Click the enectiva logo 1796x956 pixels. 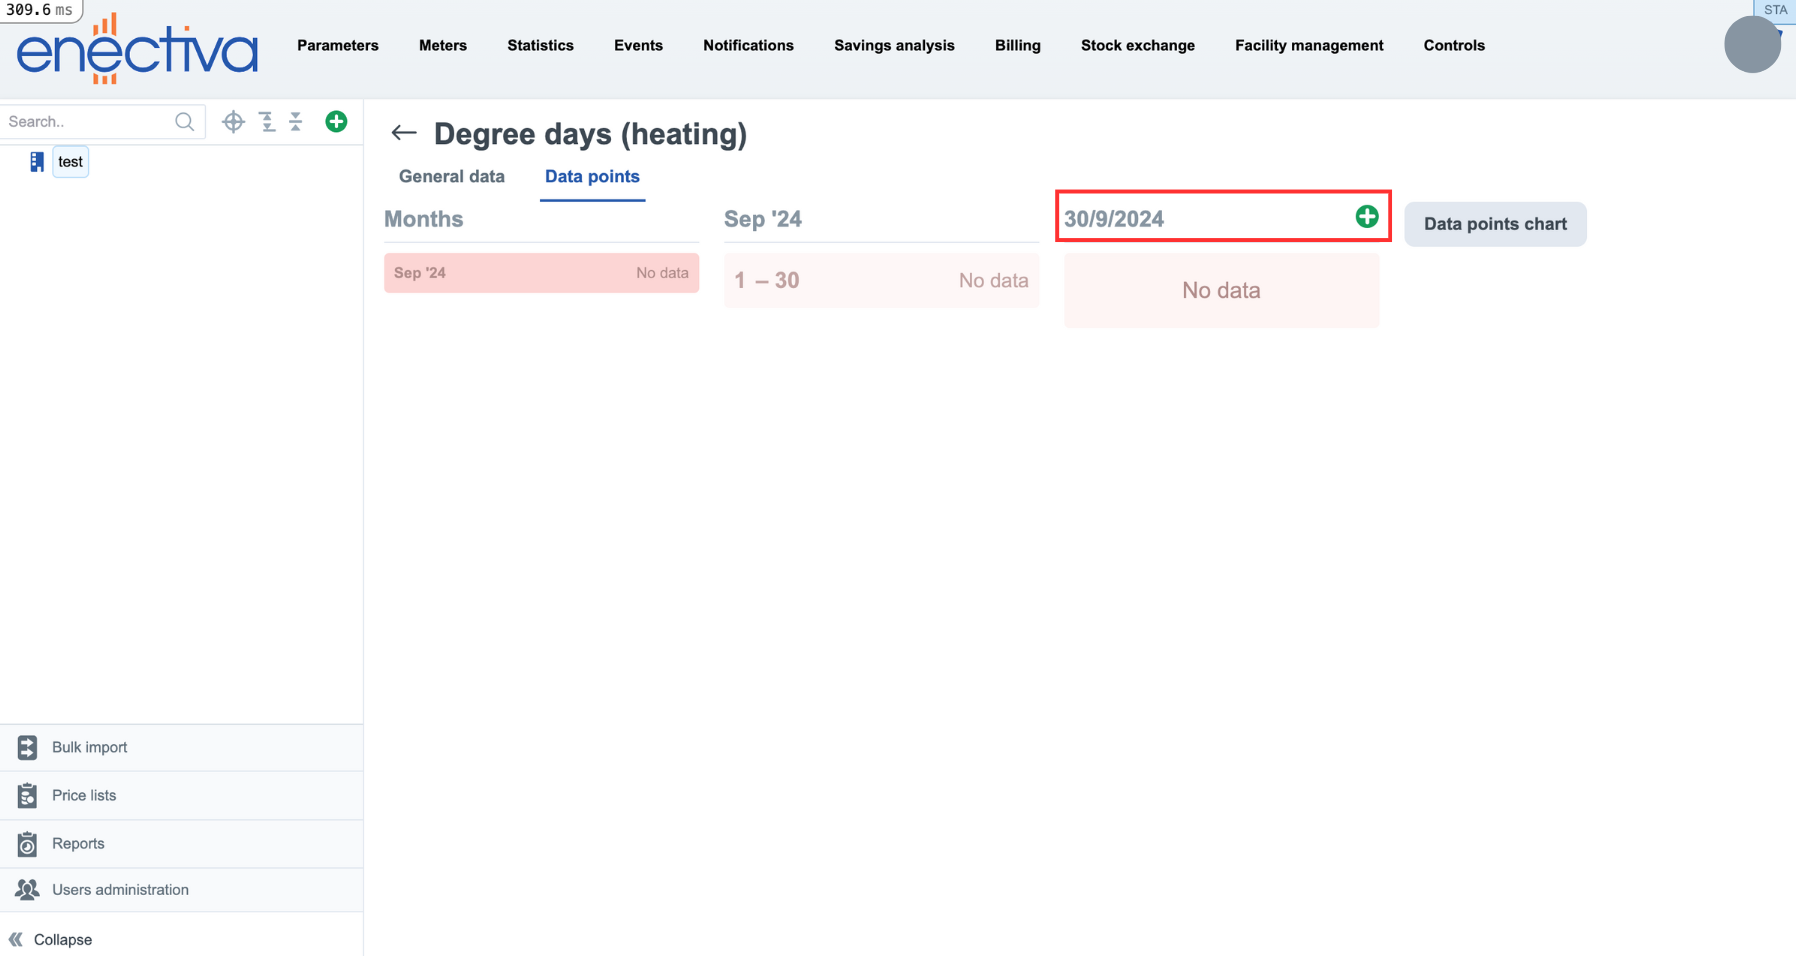137,50
